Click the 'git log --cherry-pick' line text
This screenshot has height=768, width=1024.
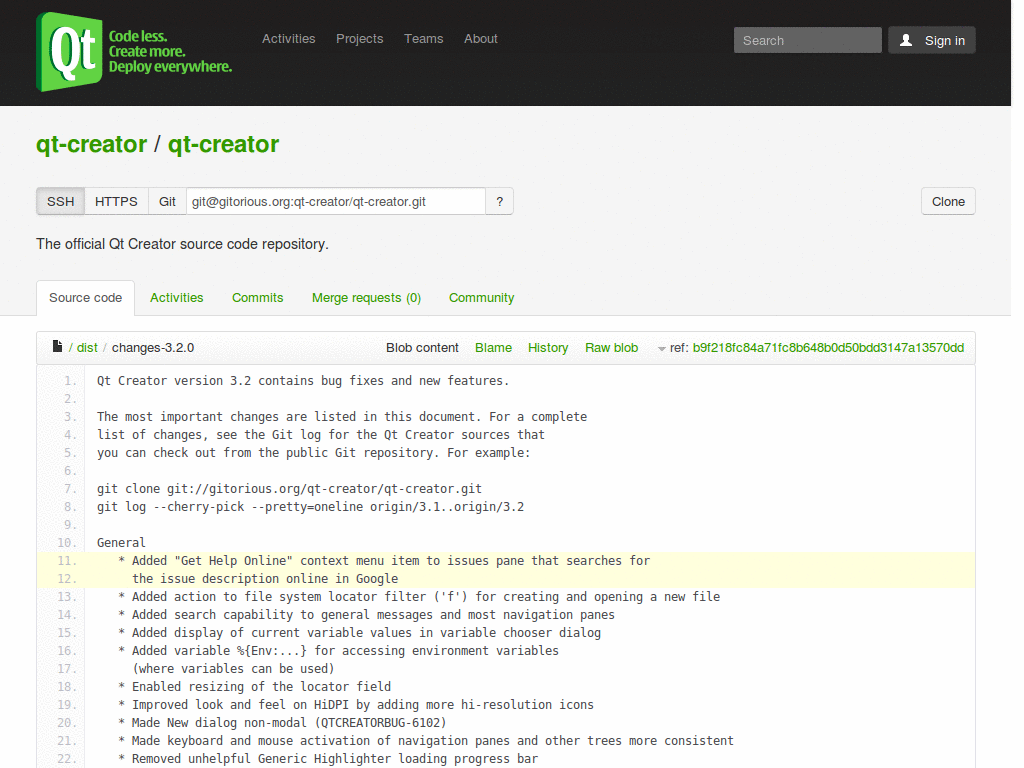[x=310, y=507]
